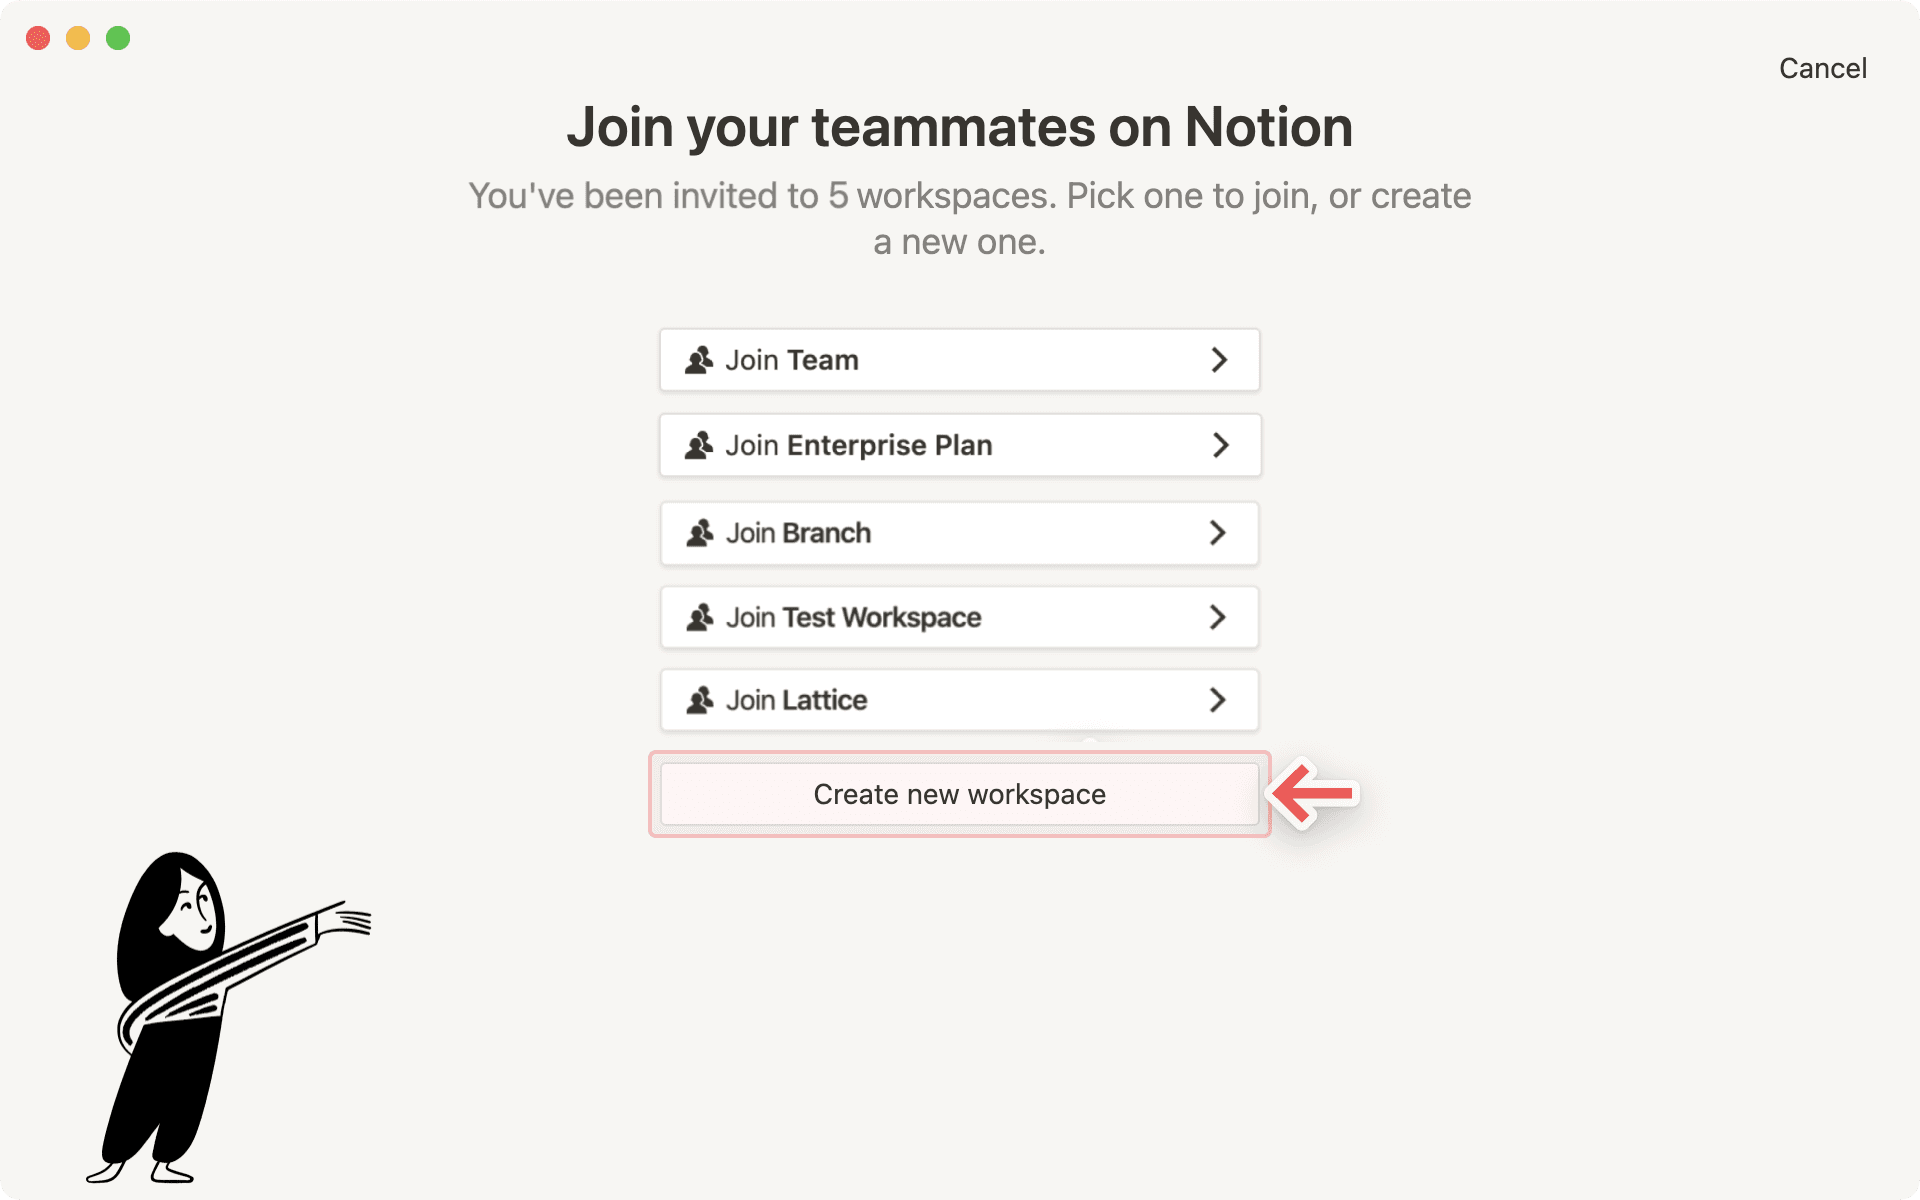Open the Join Branch chevron arrow
The image size is (1920, 1200).
(x=1219, y=533)
